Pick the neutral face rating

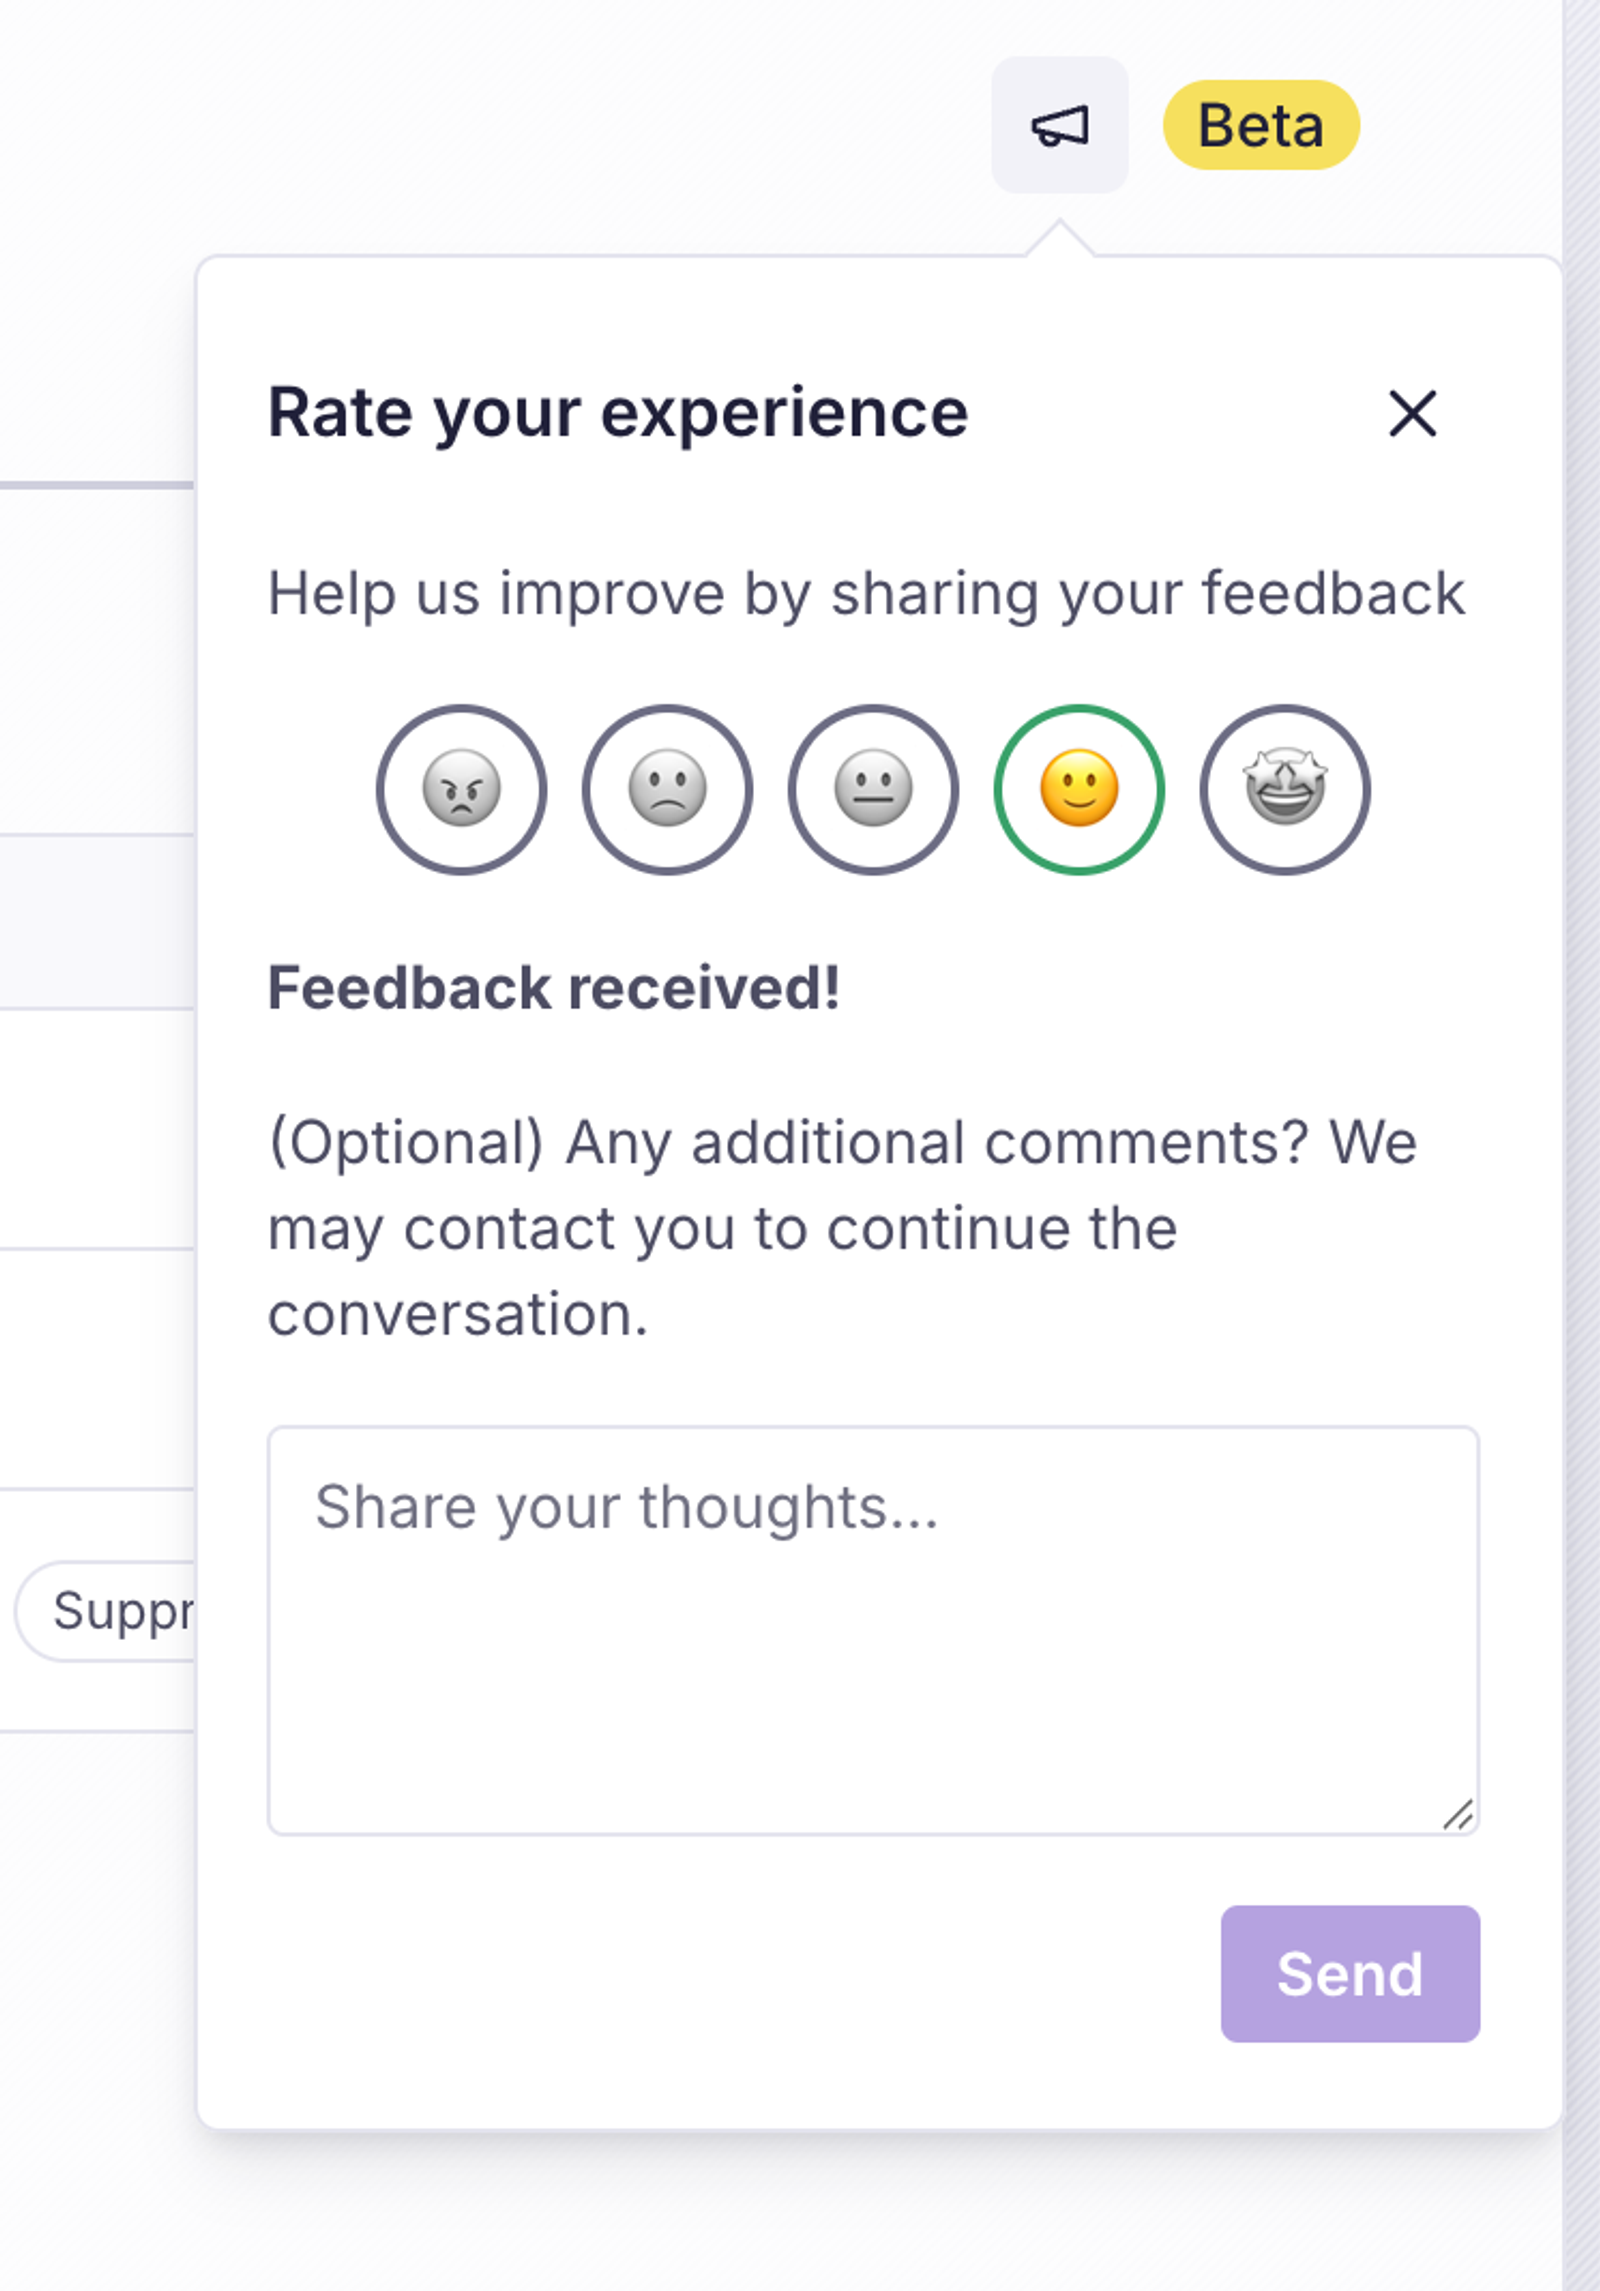pyautogui.click(x=874, y=790)
